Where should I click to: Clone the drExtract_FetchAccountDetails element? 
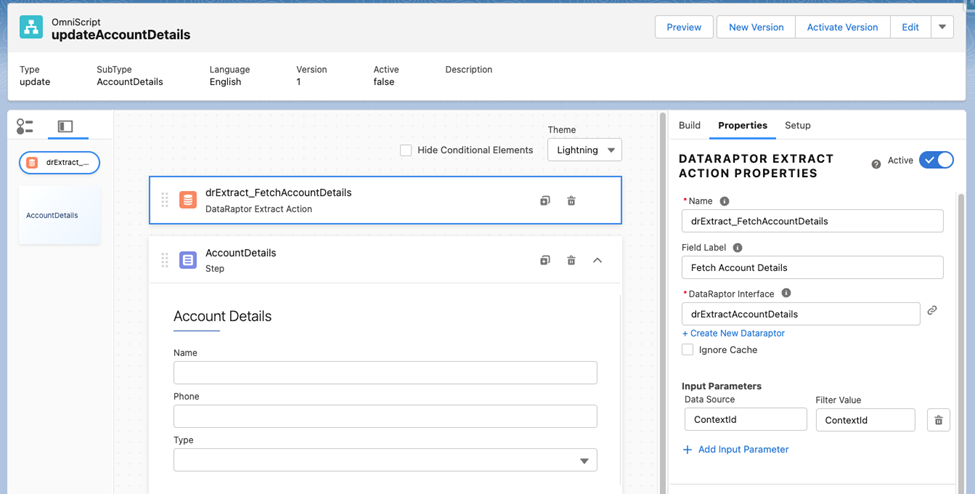click(x=545, y=200)
